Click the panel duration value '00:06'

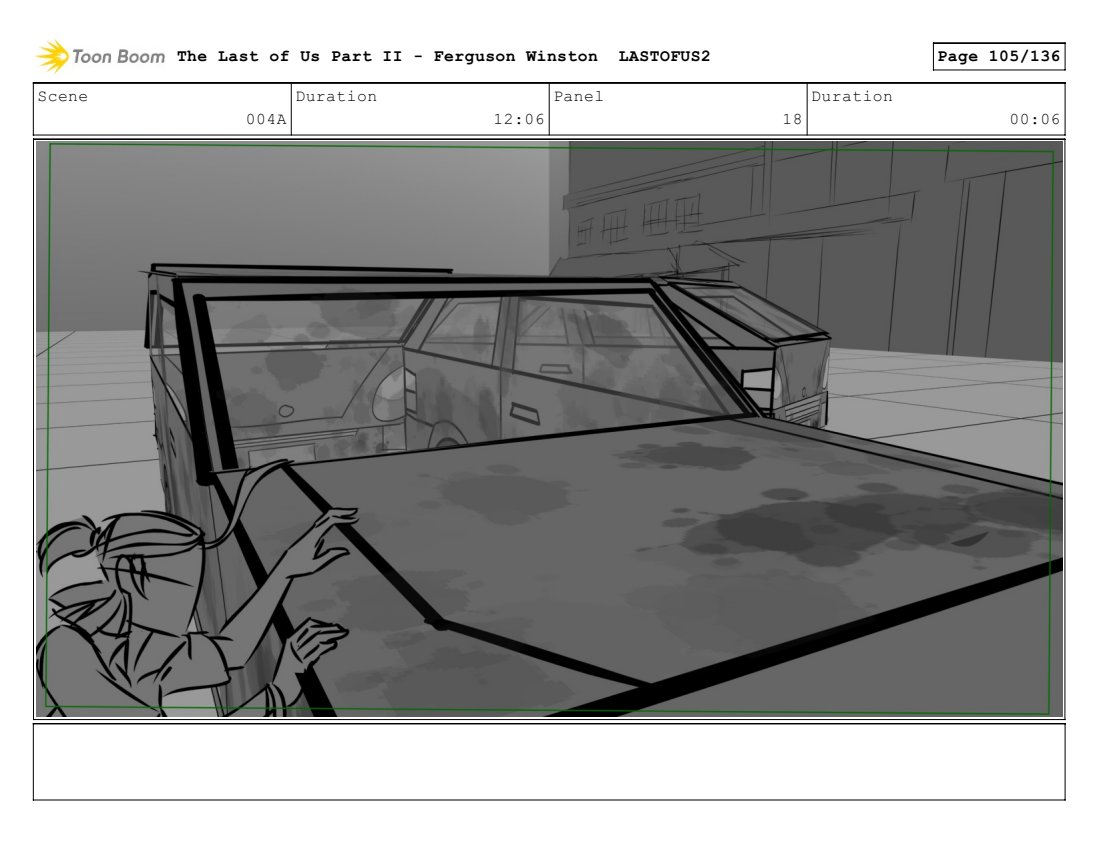(x=1035, y=119)
